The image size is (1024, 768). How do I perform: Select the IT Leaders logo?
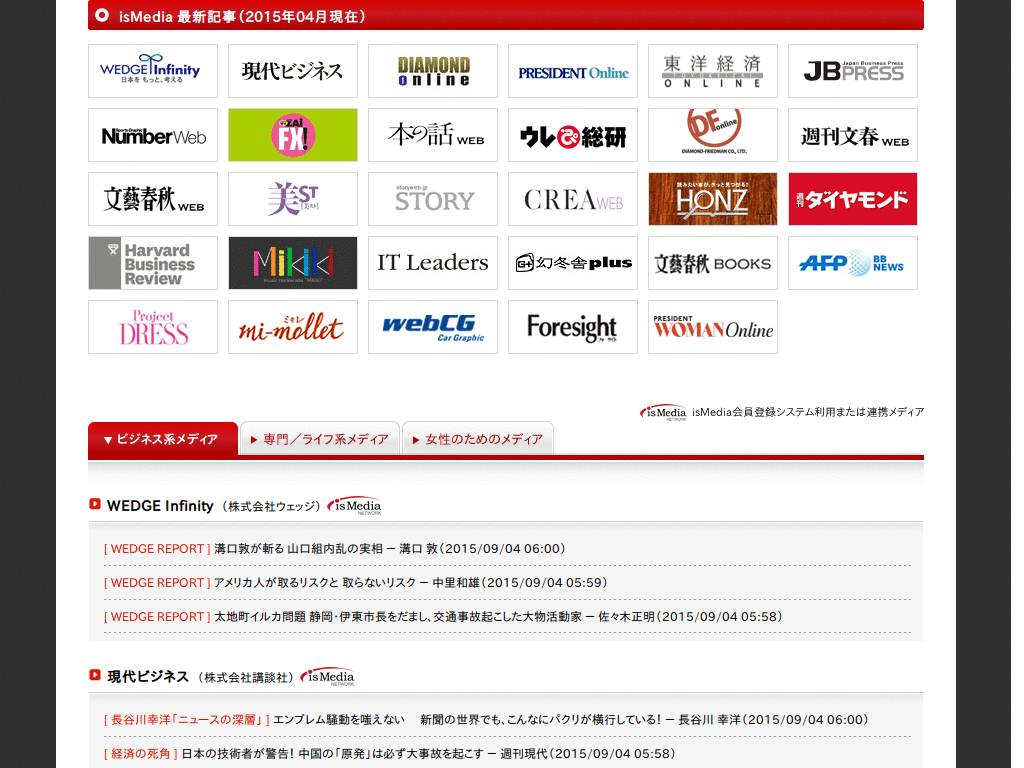pos(433,263)
